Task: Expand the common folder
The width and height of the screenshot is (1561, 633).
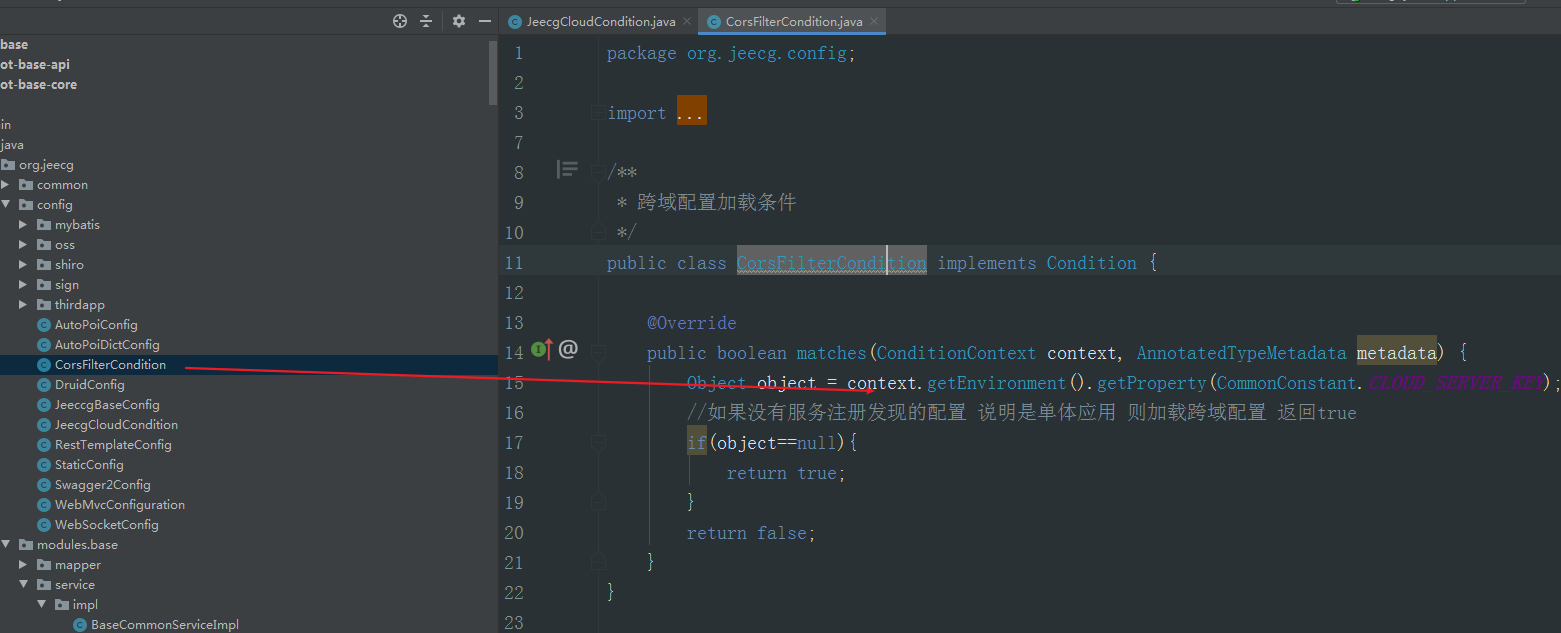Action: [5, 185]
